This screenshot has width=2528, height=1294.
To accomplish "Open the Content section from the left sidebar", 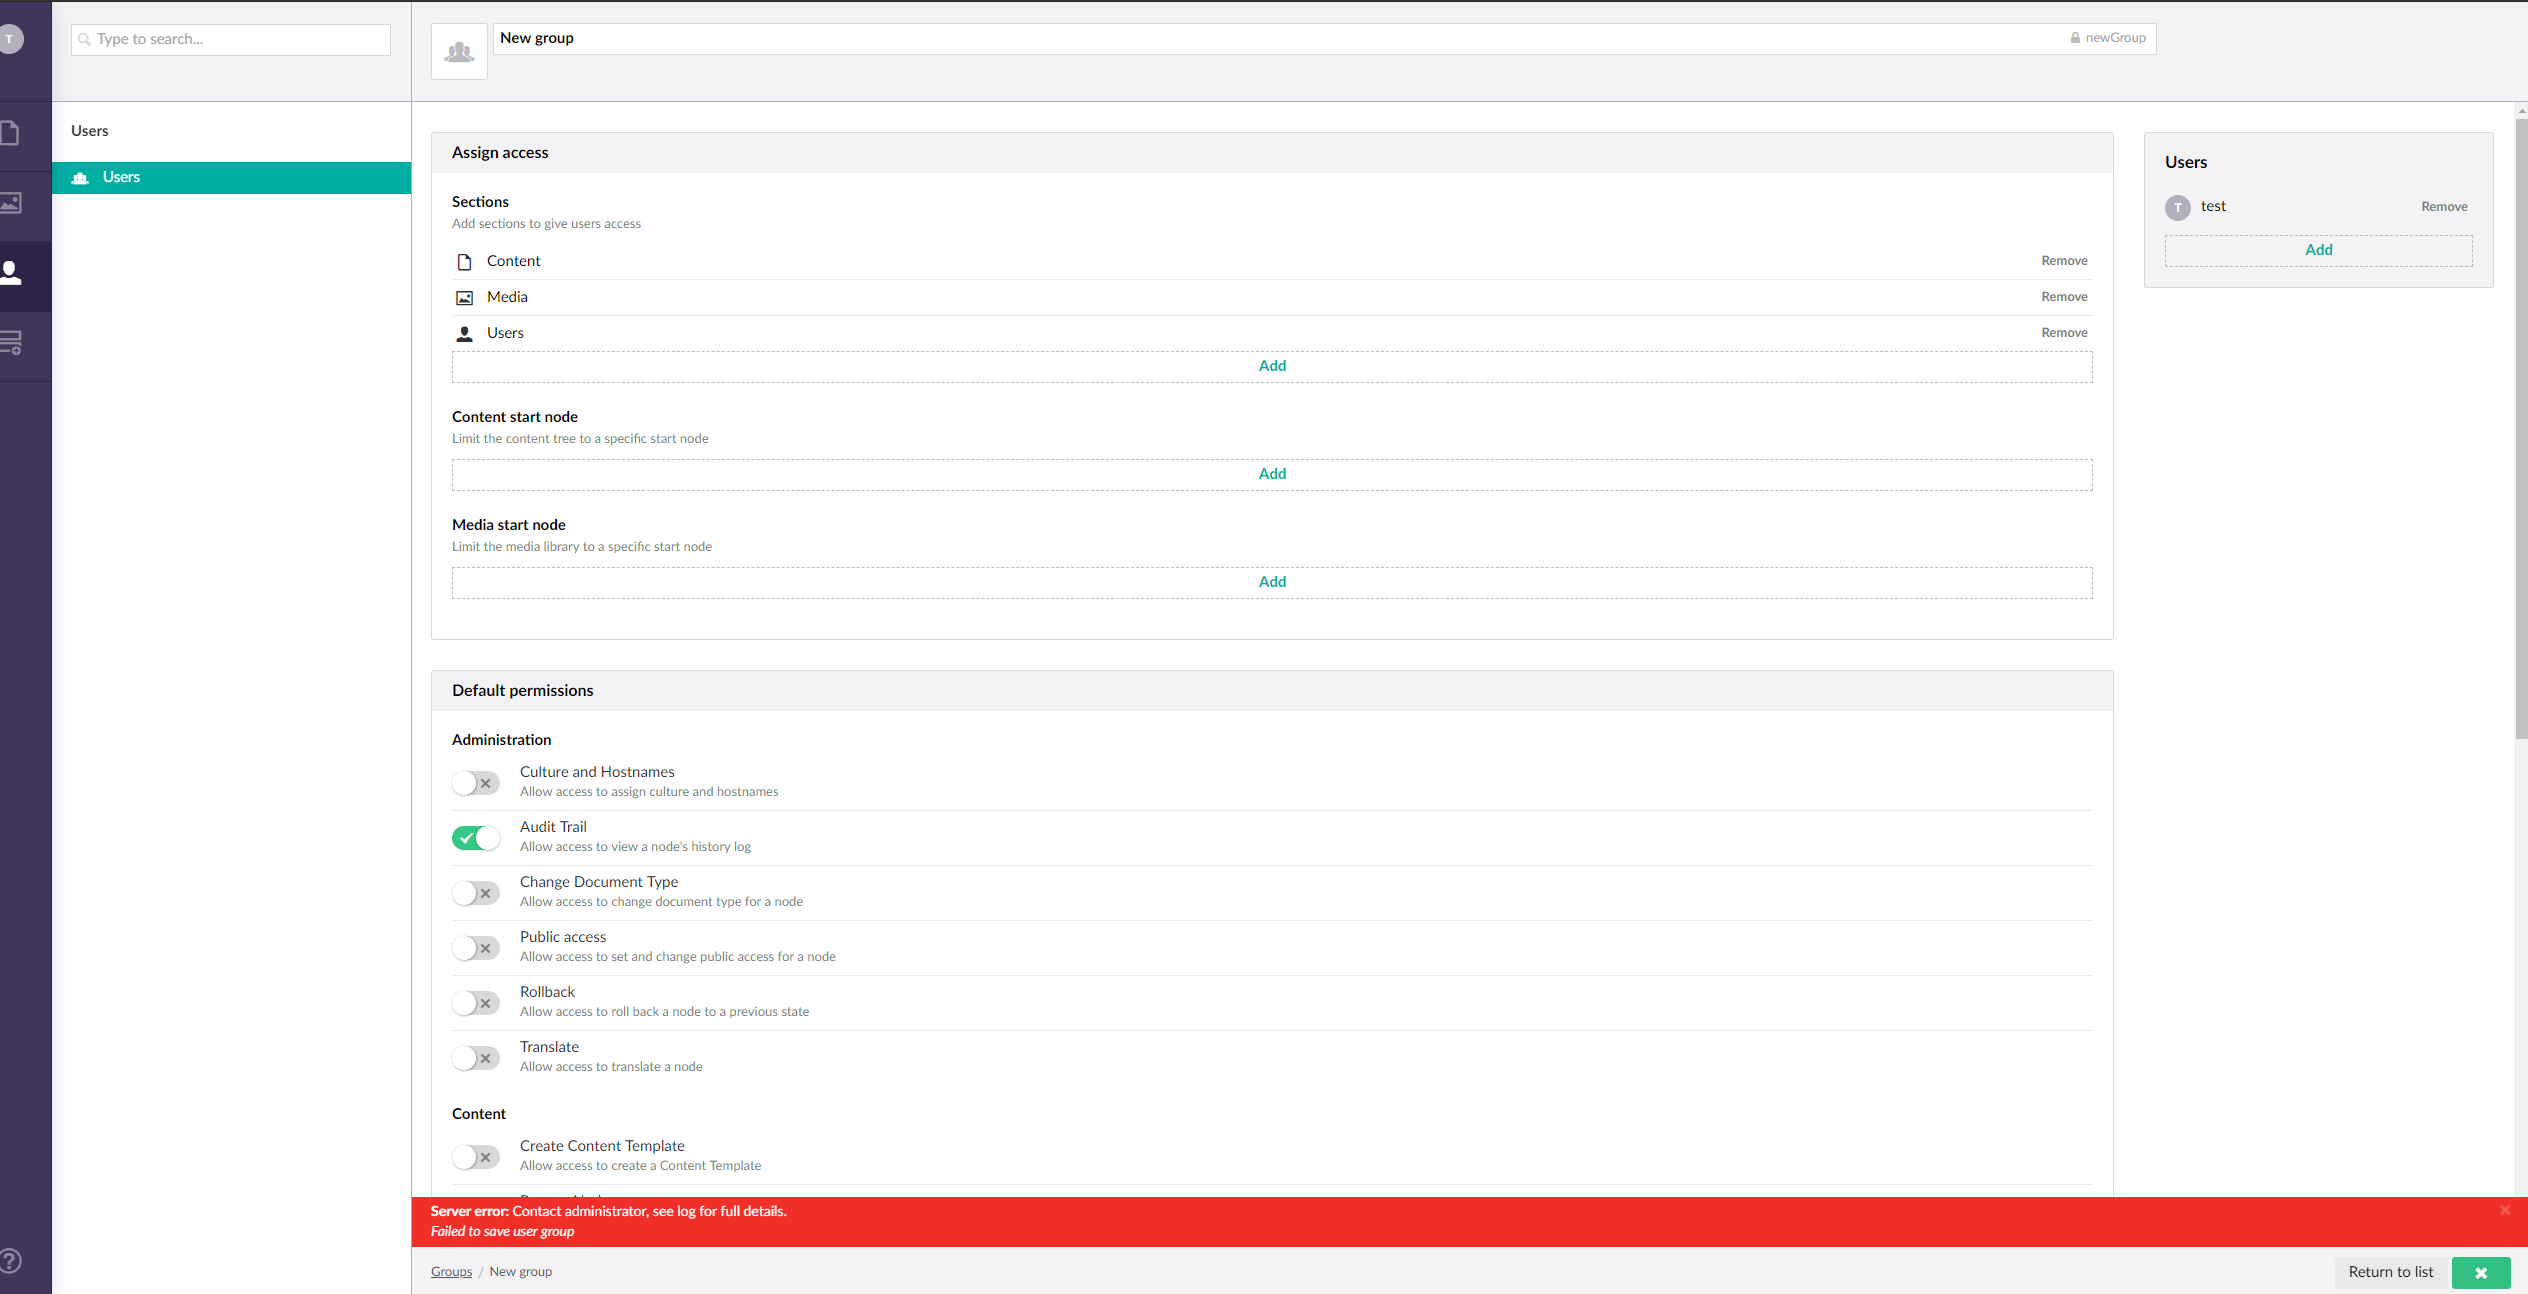I will tap(12, 133).
